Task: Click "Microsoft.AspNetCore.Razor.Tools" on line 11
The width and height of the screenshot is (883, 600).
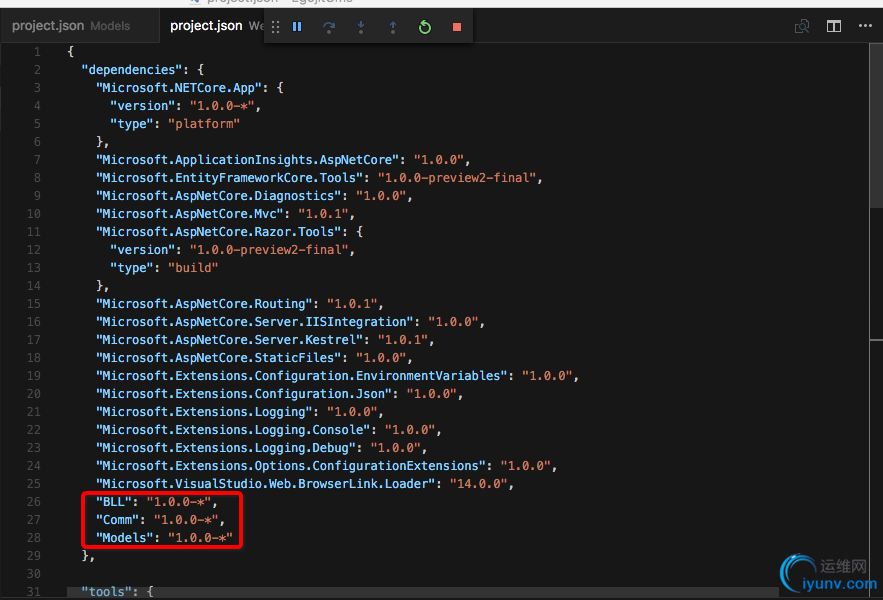Action: [x=218, y=232]
